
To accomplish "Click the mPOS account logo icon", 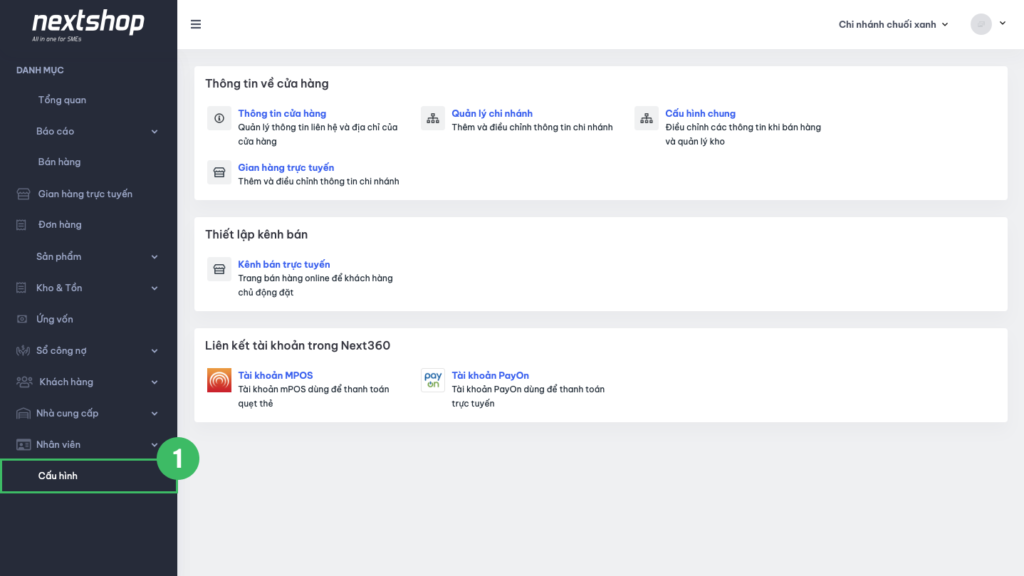I will 219,380.
